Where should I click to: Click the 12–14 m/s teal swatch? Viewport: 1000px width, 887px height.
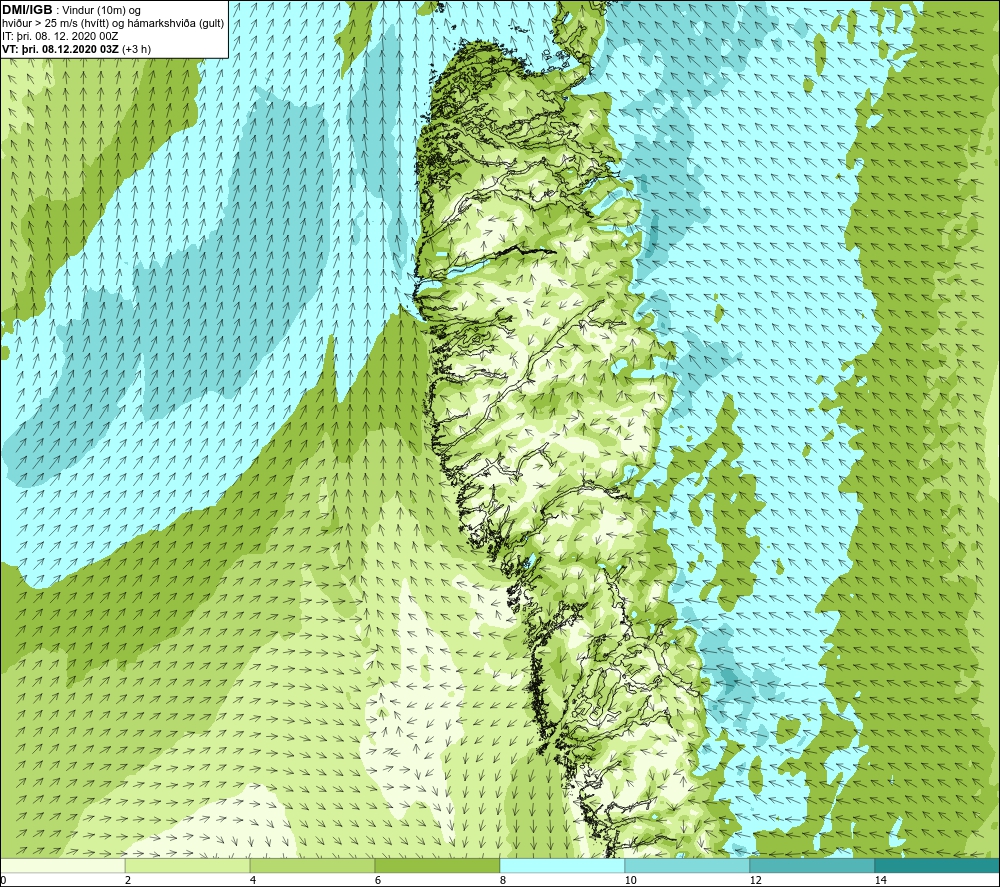pyautogui.click(x=812, y=865)
